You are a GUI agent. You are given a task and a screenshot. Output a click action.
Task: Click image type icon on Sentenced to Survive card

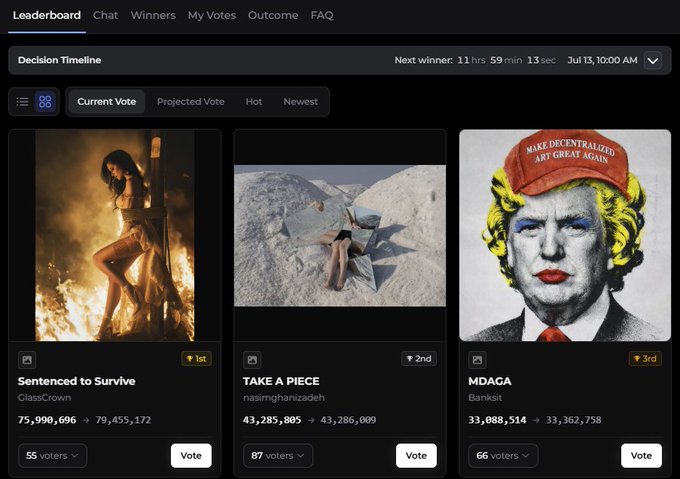[x=27, y=360]
